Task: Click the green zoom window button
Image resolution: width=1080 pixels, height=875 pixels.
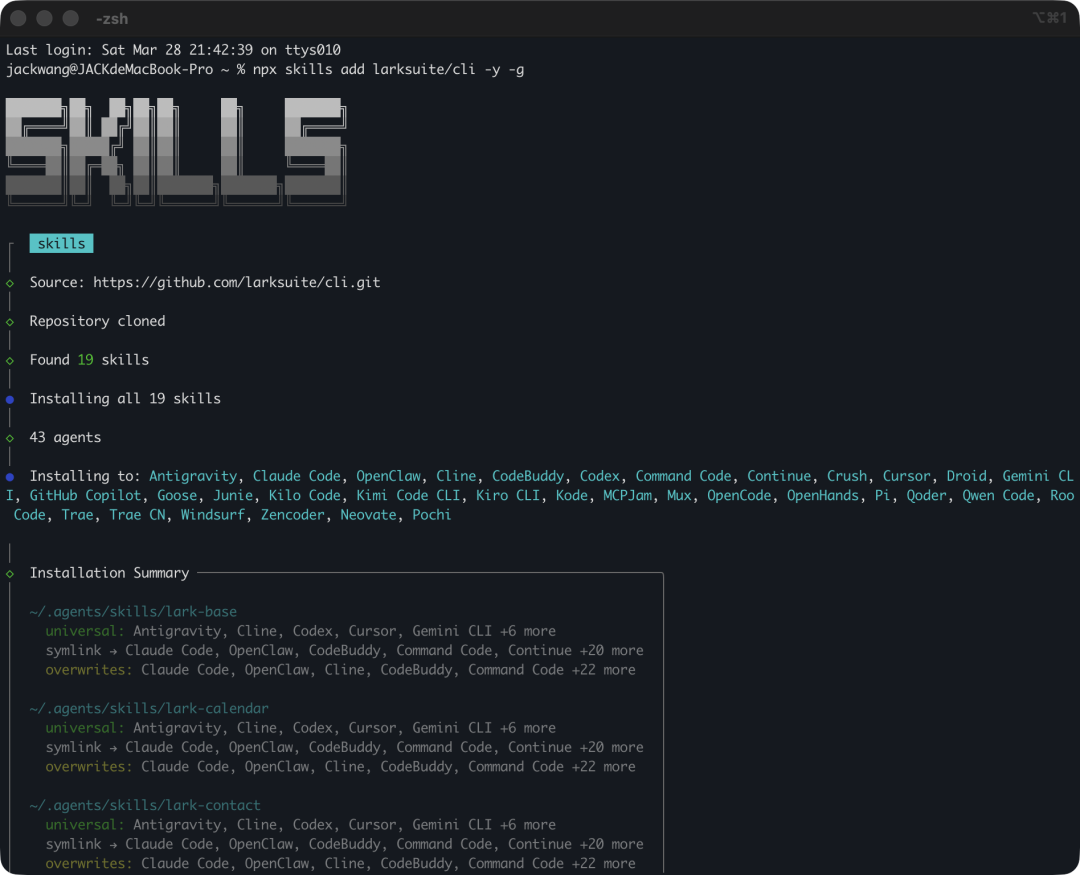Action: click(x=70, y=19)
